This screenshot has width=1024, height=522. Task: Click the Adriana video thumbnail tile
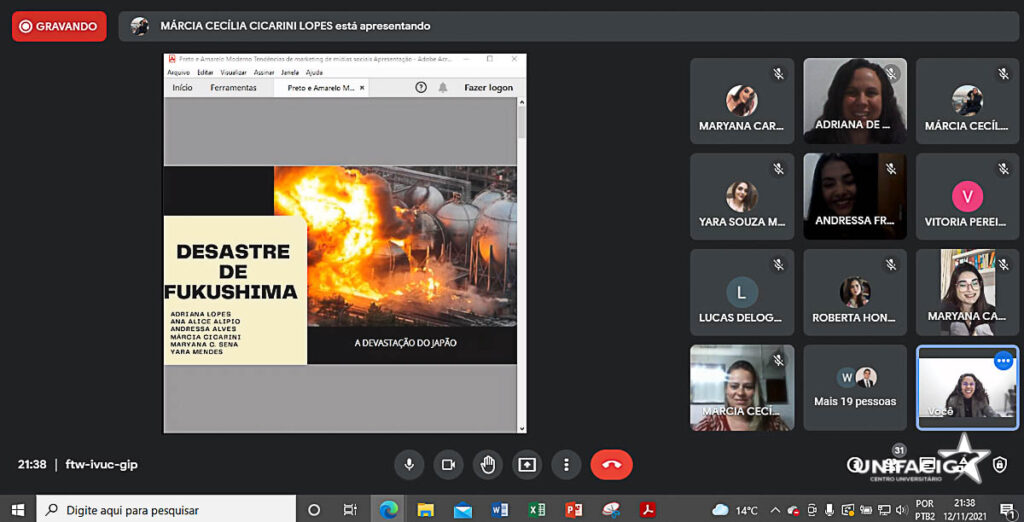click(854, 100)
